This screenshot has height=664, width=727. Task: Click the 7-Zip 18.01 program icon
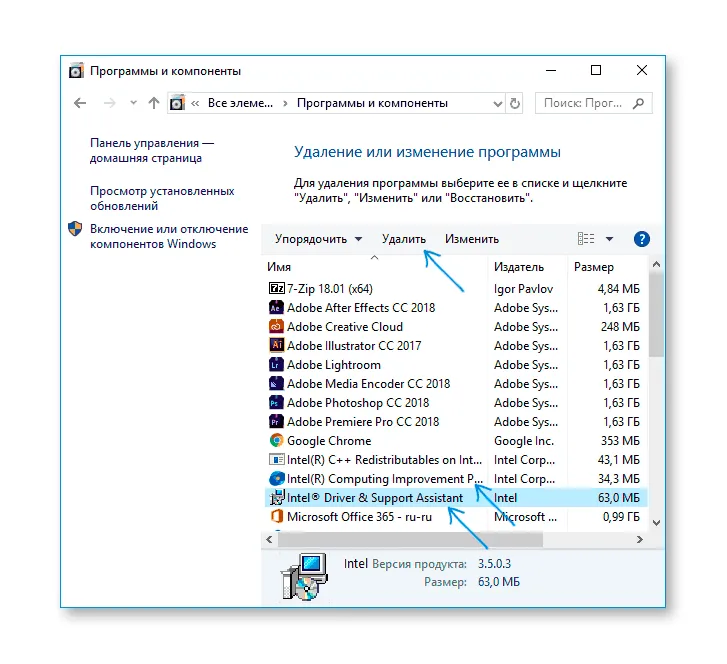point(276,288)
